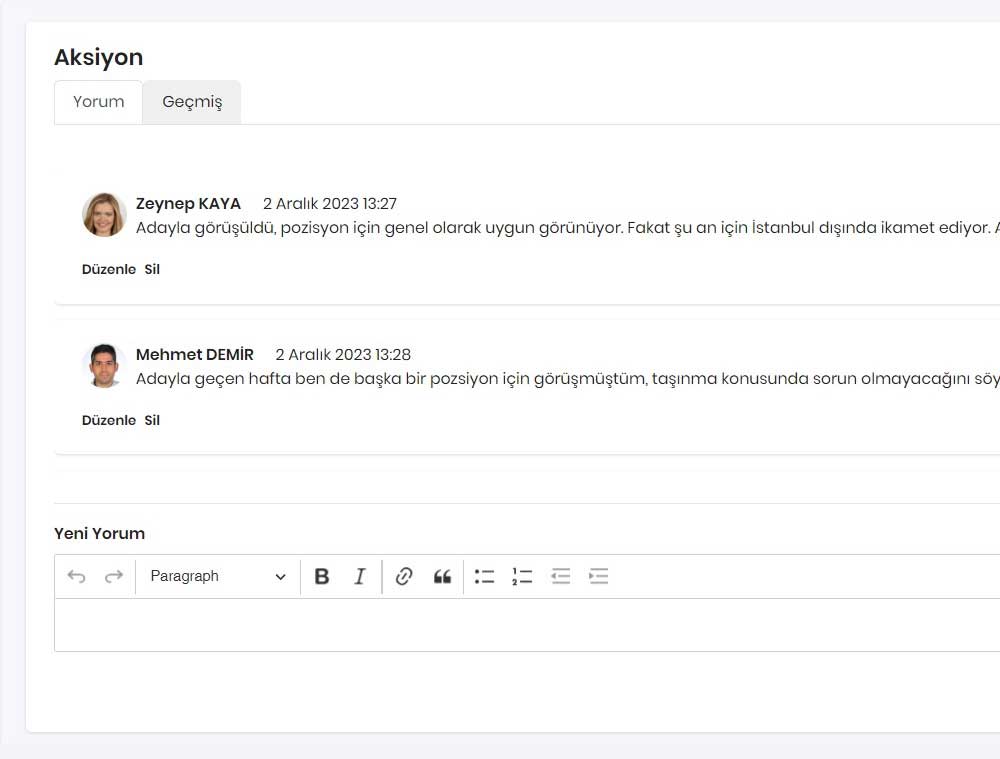Select the name Mehmet DEMİR
The height and width of the screenshot is (759, 1000).
point(195,355)
